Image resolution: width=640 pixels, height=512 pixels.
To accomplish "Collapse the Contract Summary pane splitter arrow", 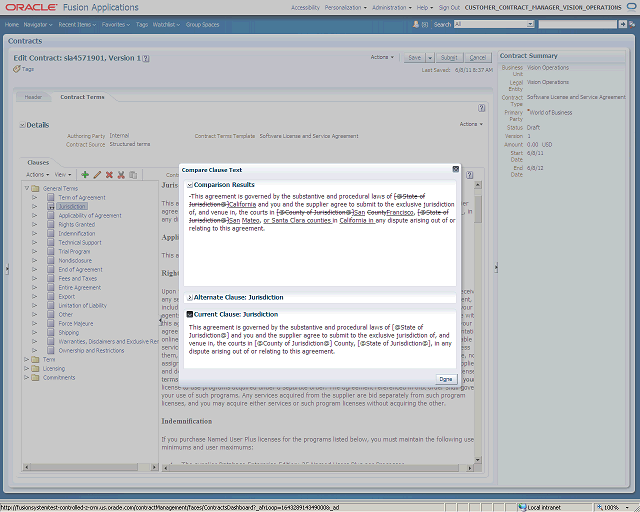I will (496, 268).
